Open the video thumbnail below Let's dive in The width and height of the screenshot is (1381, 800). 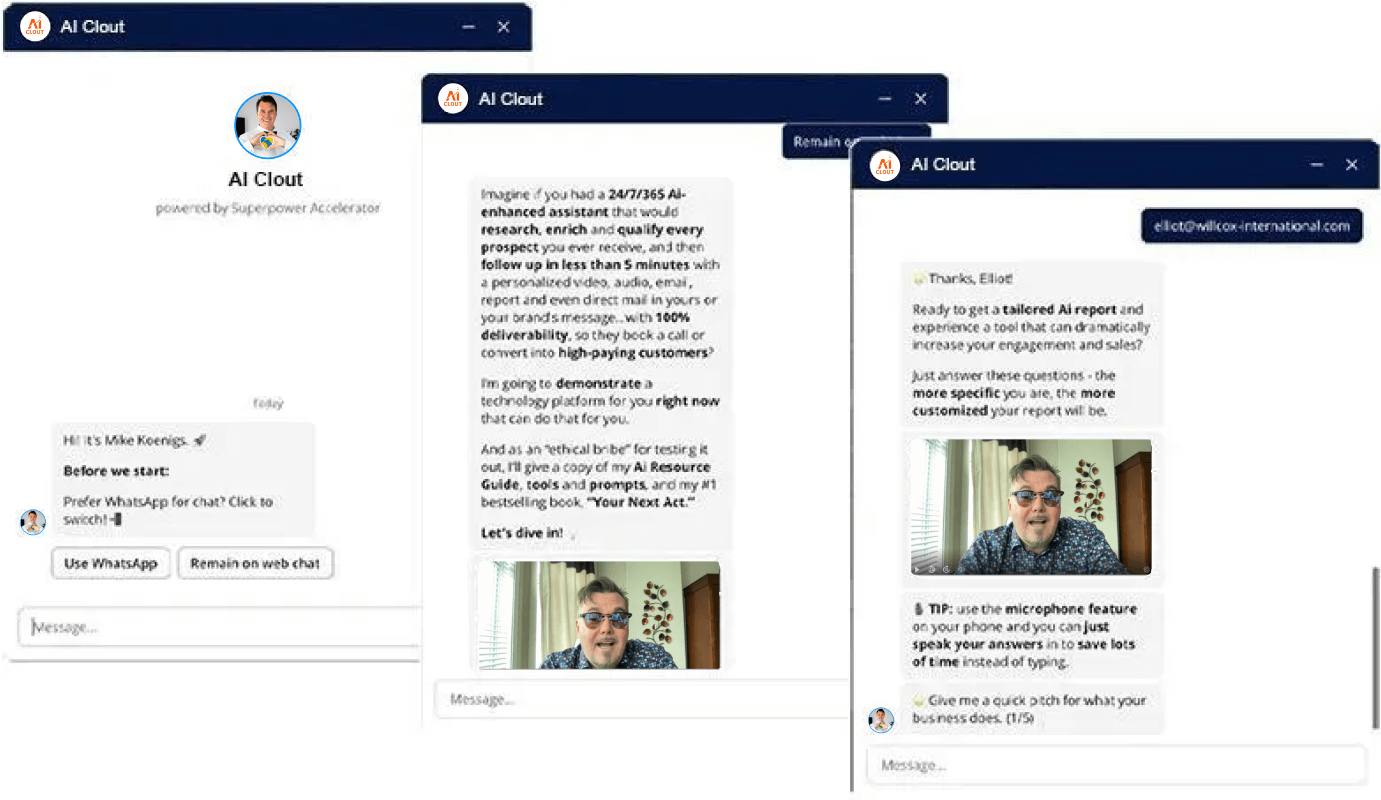tap(598, 614)
